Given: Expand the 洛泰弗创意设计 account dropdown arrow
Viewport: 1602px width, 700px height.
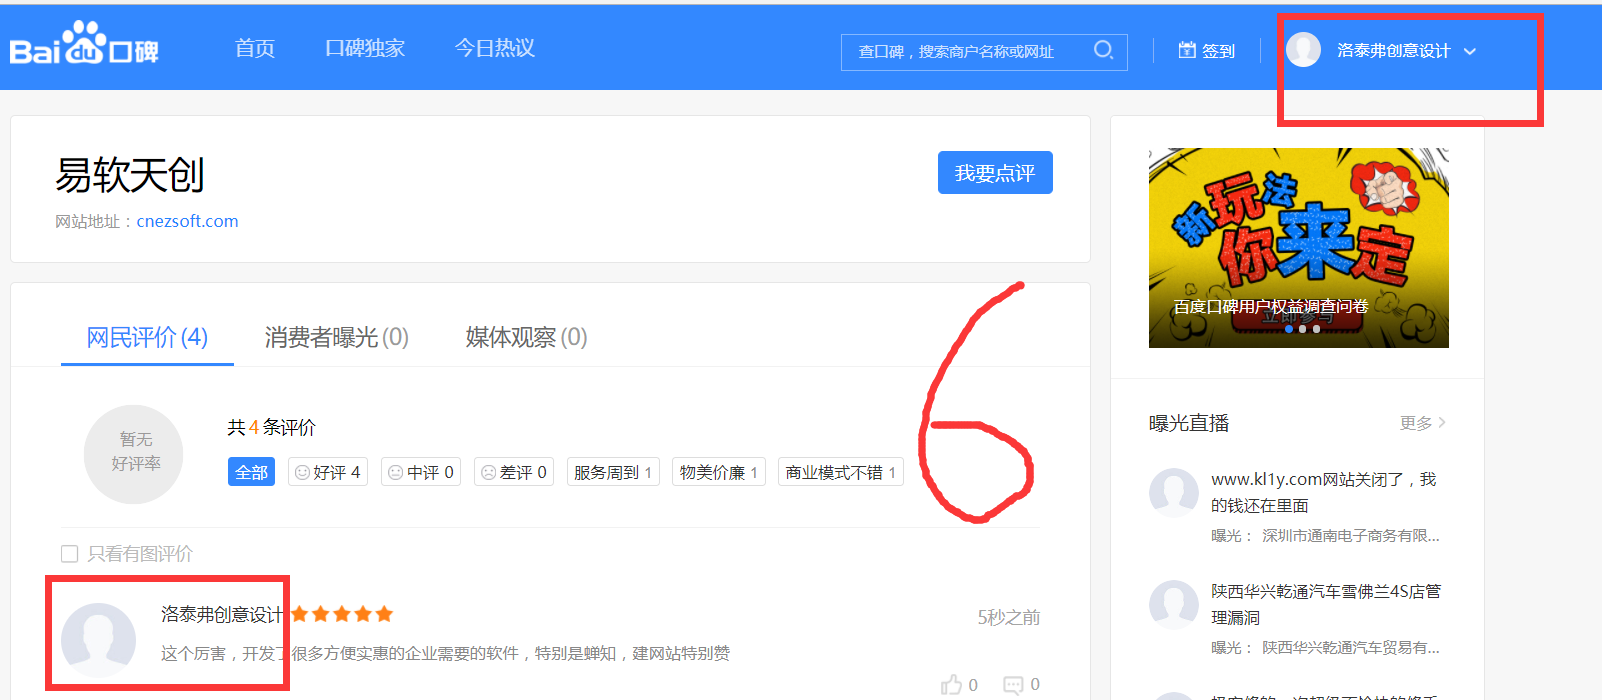Looking at the screenshot, I should pos(1470,51).
